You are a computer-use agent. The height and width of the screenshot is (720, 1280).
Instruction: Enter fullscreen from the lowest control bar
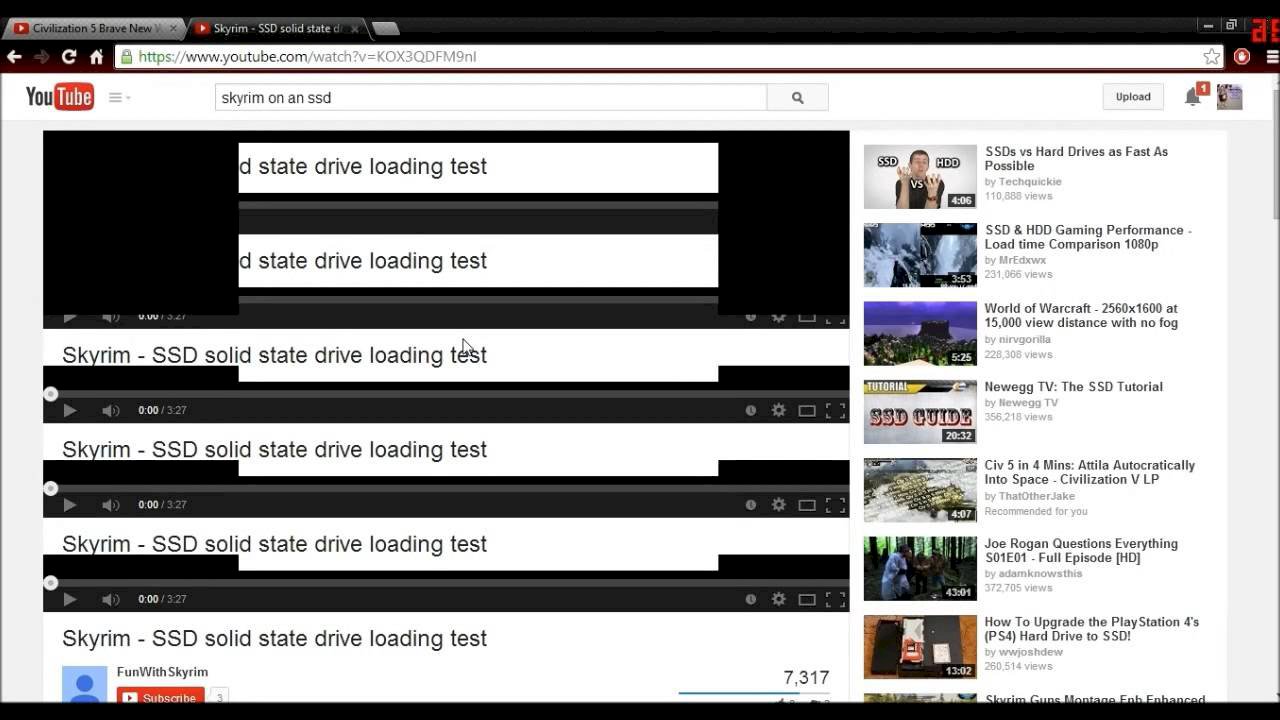836,599
